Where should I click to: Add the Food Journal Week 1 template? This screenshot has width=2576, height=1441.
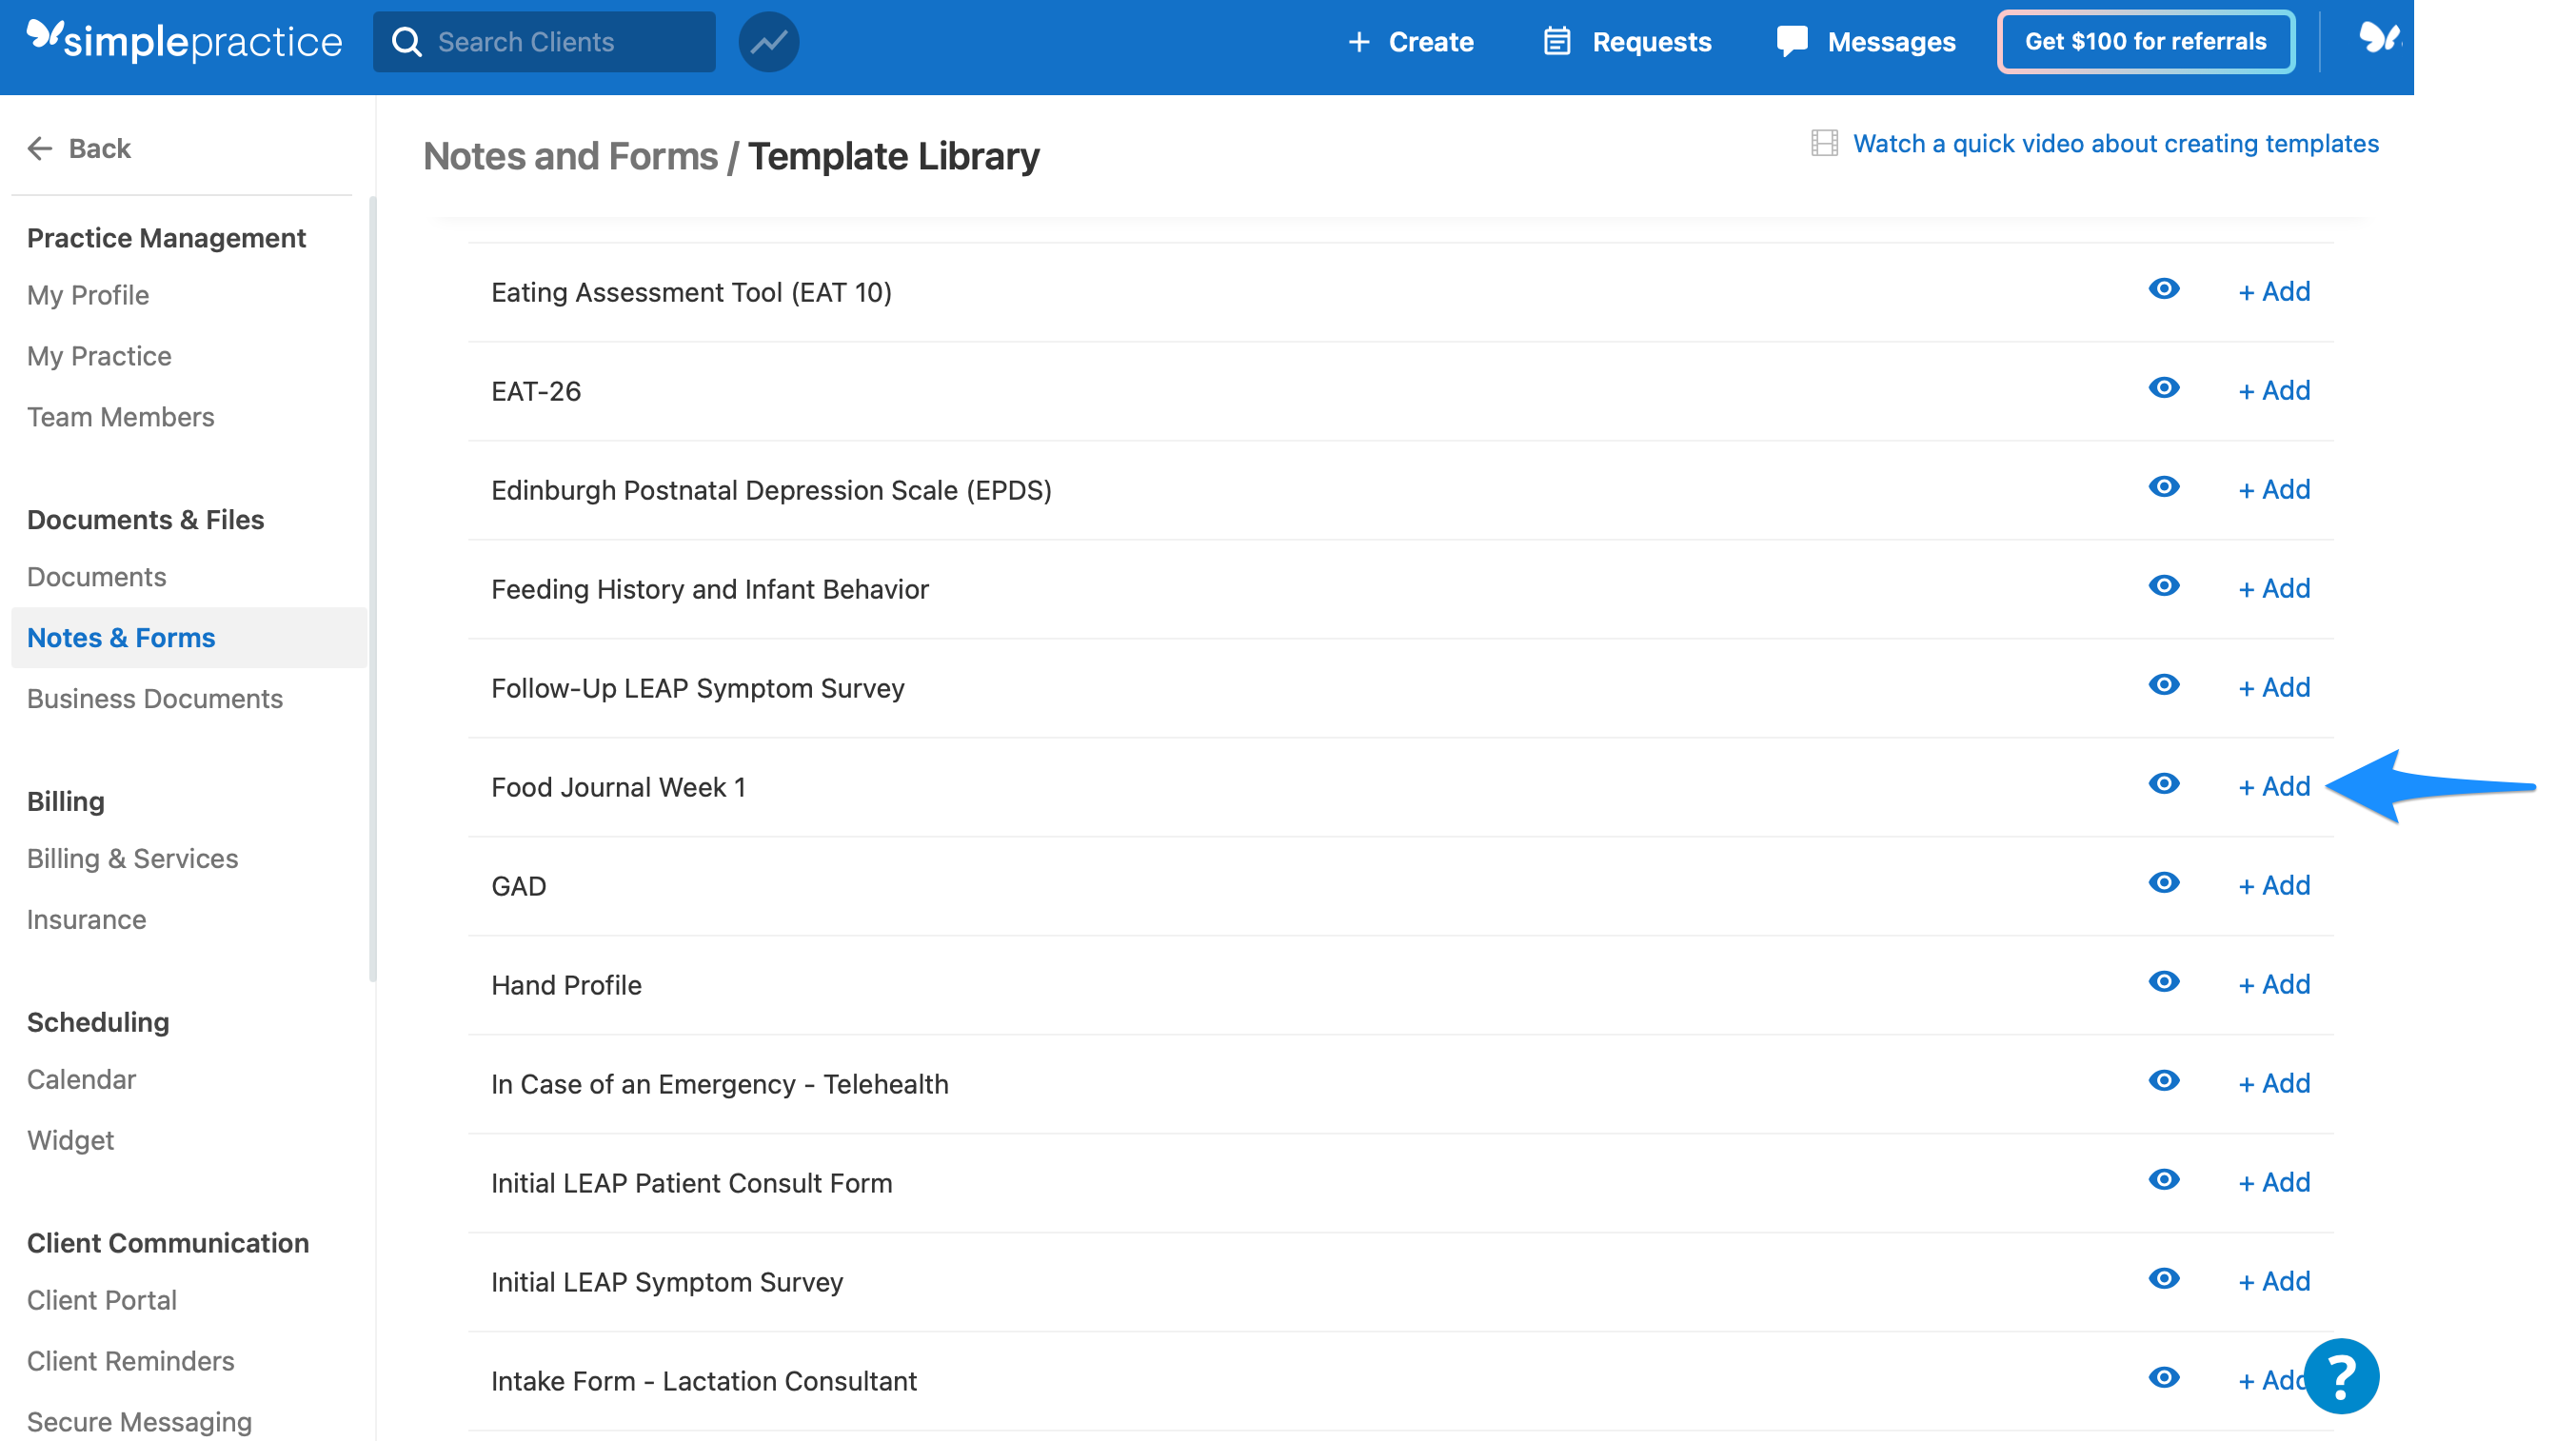pyautogui.click(x=2274, y=786)
